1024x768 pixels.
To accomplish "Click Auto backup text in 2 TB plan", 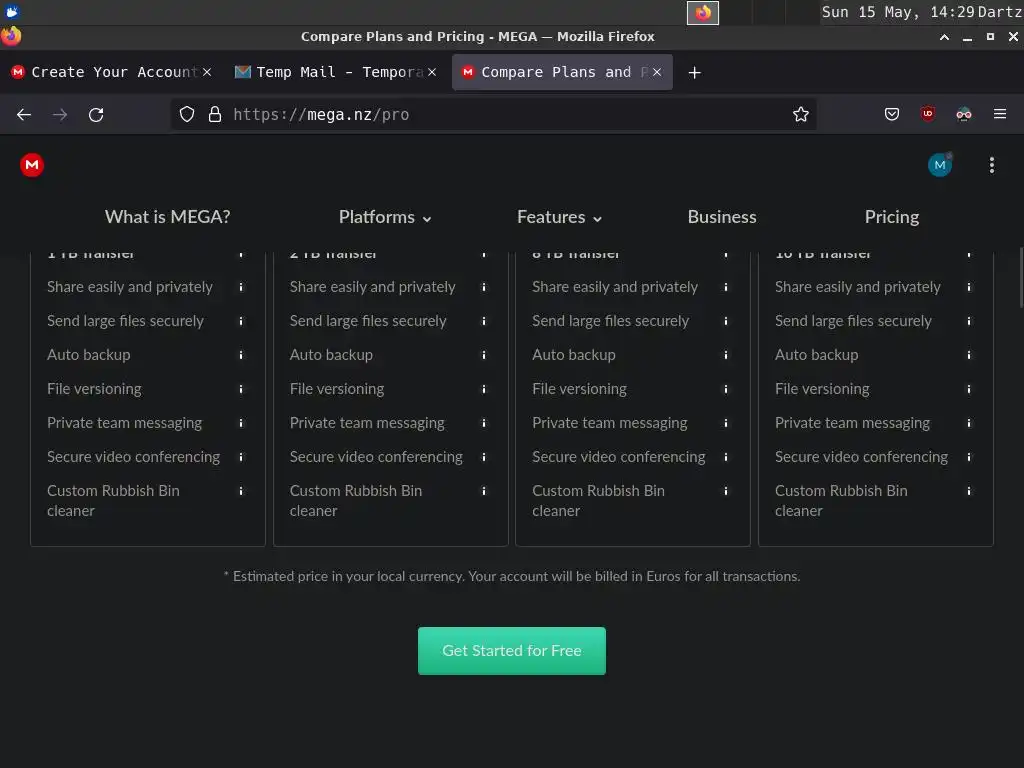I will 331,355.
